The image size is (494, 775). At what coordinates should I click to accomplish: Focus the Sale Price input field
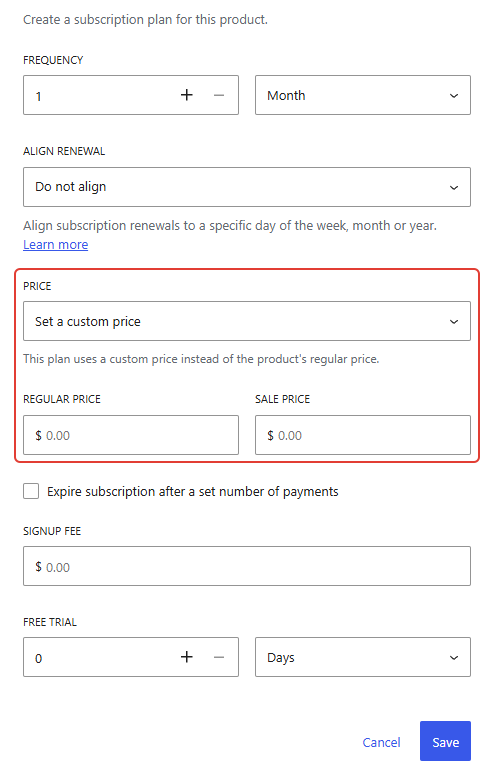pos(363,435)
